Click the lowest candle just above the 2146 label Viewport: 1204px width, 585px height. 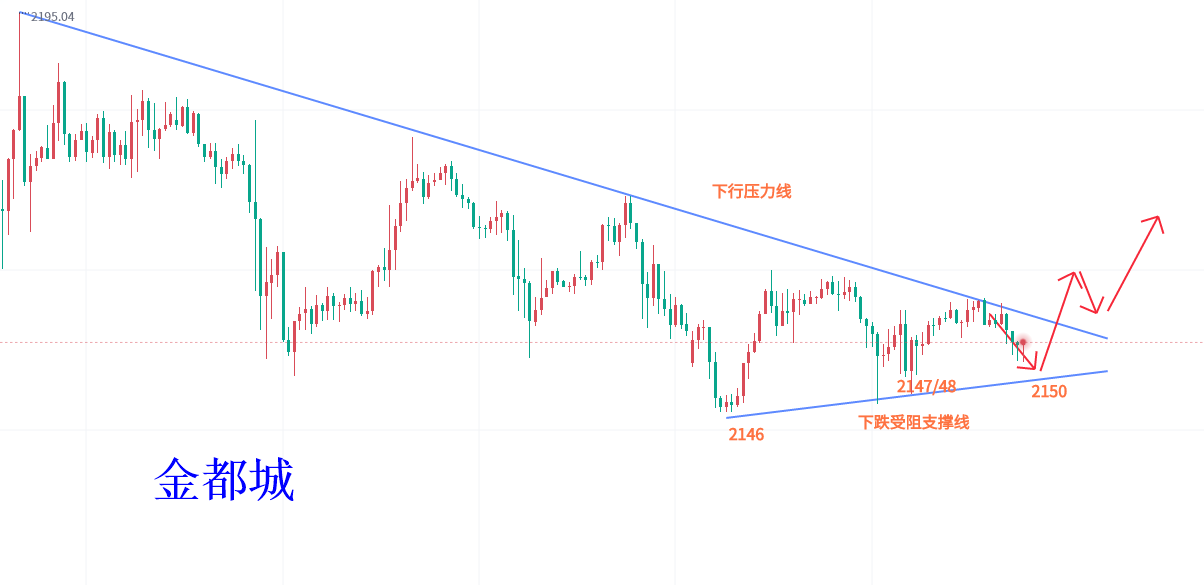point(728,403)
